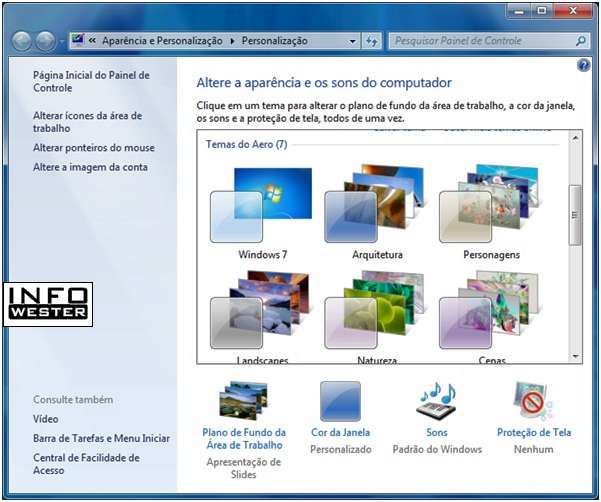Open recent pages arrow beside Forward button
Image resolution: width=601 pixels, height=502 pixels.
click(x=61, y=41)
